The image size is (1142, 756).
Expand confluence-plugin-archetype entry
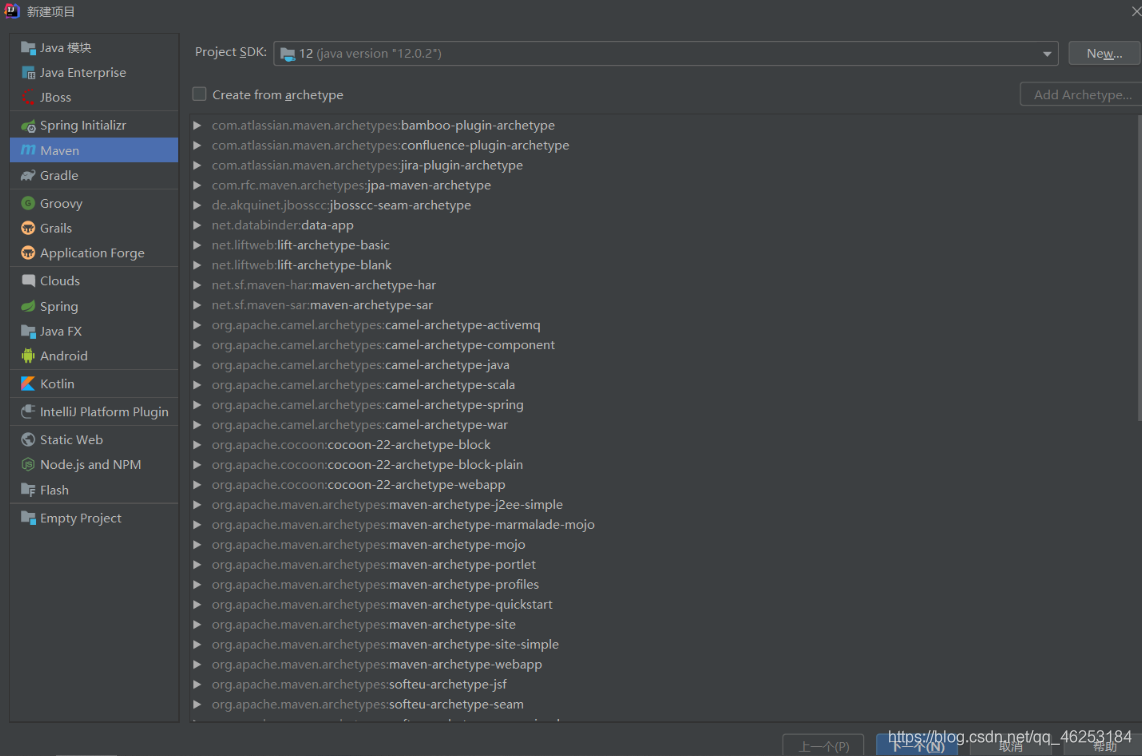[197, 146]
